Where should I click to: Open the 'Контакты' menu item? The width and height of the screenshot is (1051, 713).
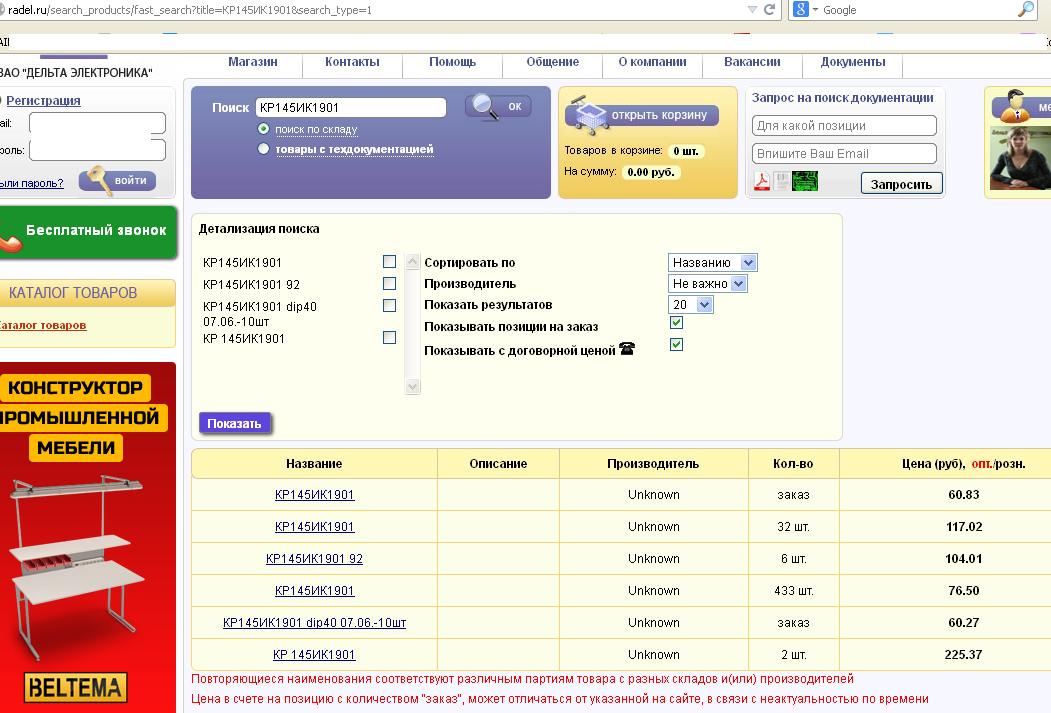pos(352,62)
